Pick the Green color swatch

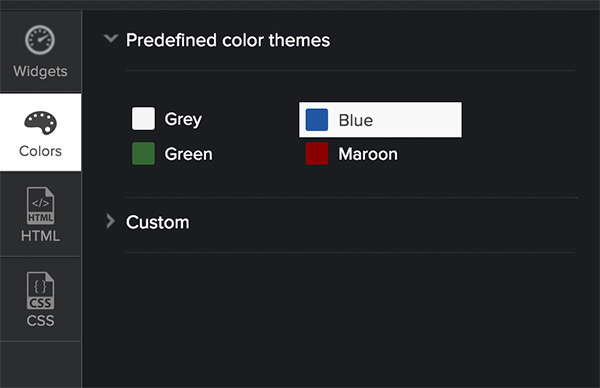pos(143,154)
